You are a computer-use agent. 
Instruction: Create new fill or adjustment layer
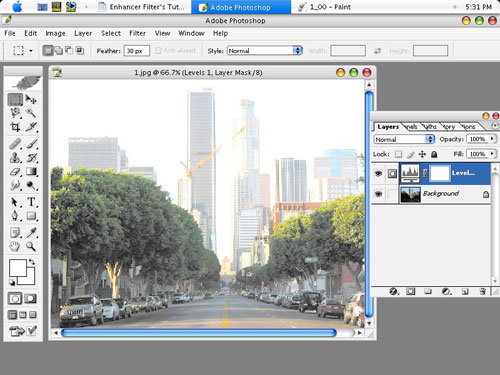[446, 292]
